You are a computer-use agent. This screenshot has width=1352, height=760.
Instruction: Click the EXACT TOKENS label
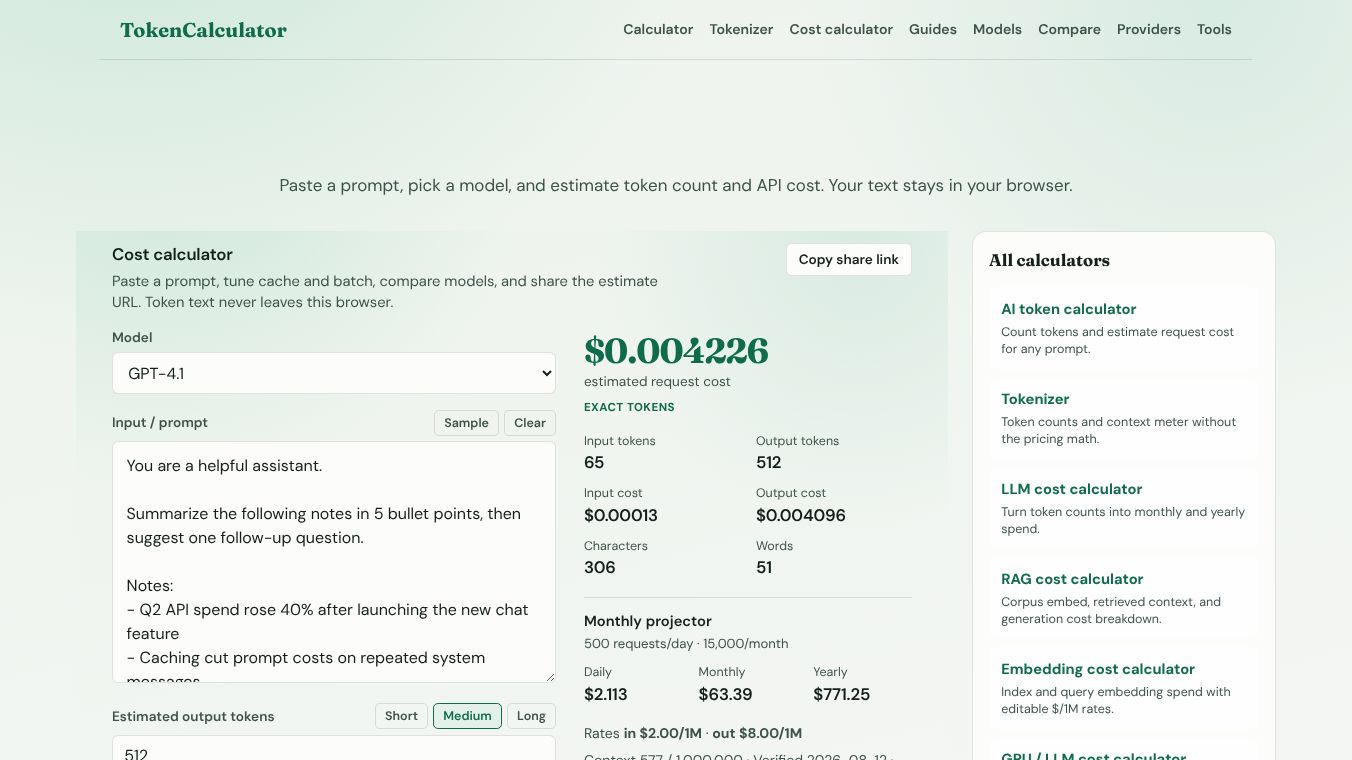pos(629,407)
